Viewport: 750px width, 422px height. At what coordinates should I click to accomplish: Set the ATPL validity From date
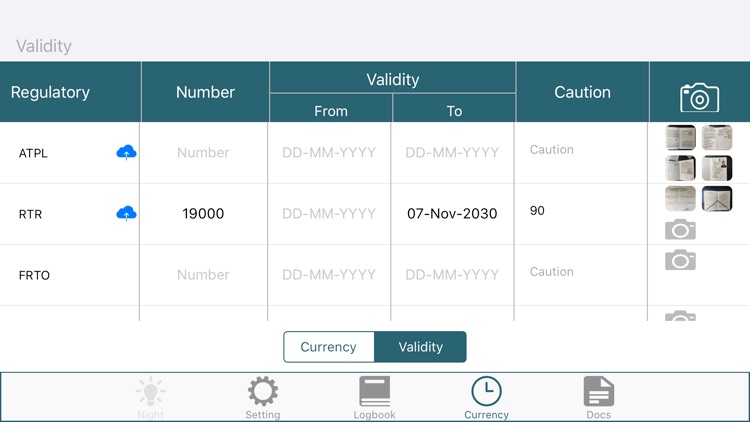[329, 153]
